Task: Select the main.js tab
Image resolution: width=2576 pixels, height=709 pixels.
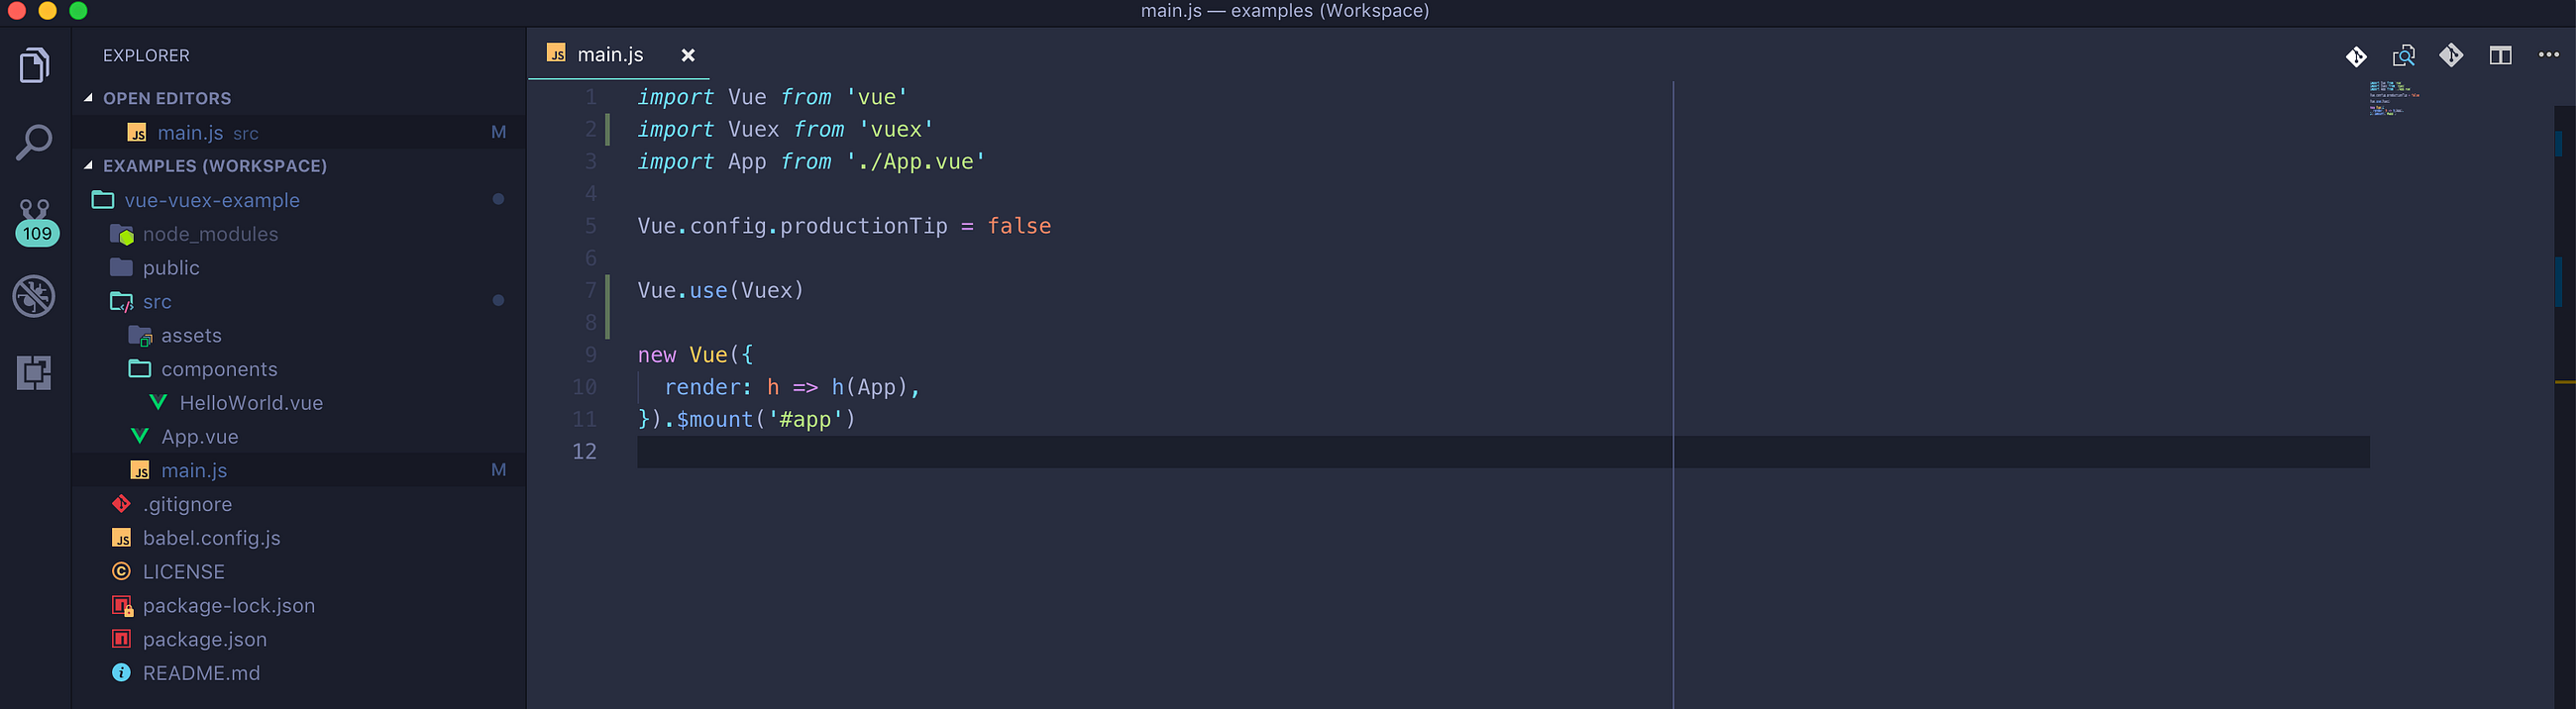Action: click(x=610, y=55)
